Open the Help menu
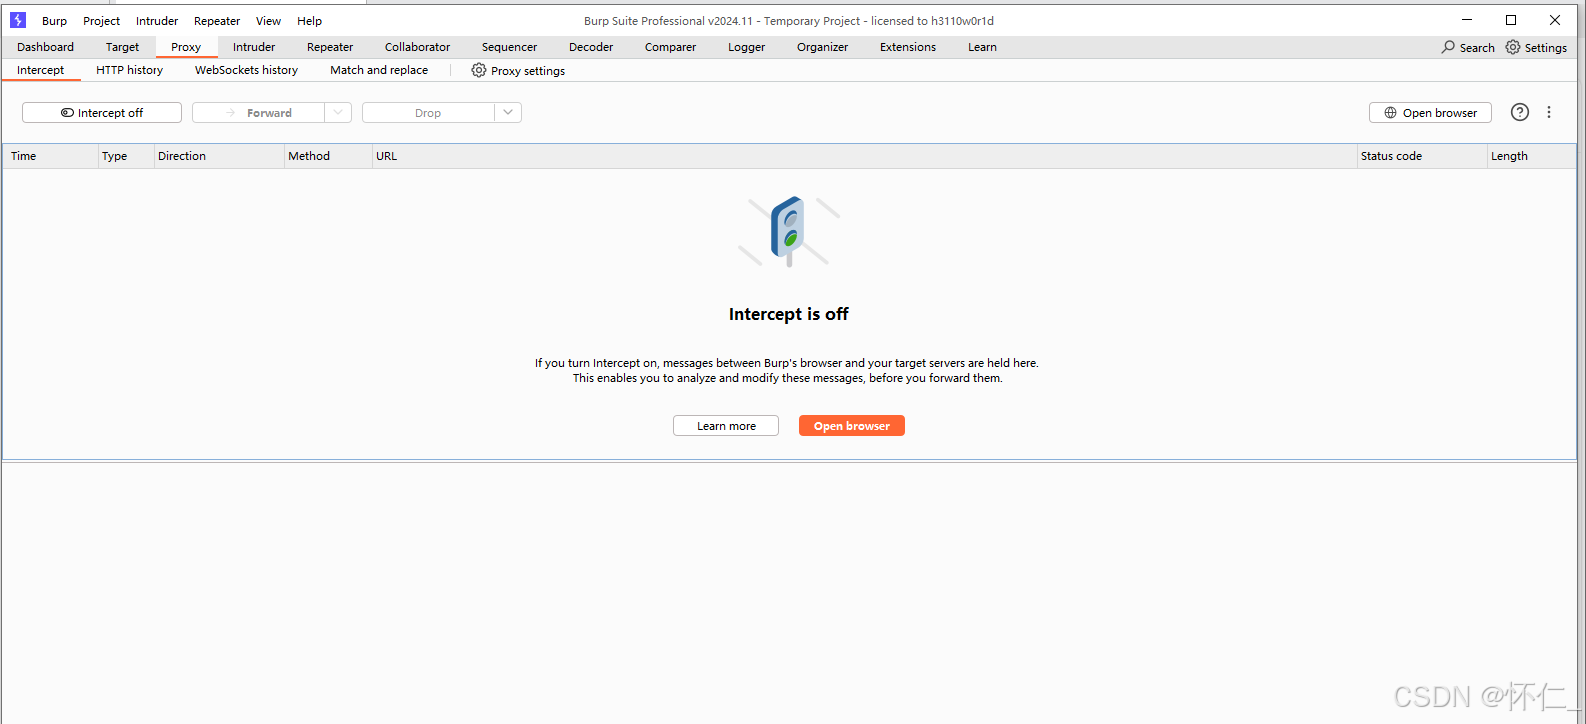This screenshot has width=1586, height=724. pyautogui.click(x=310, y=21)
